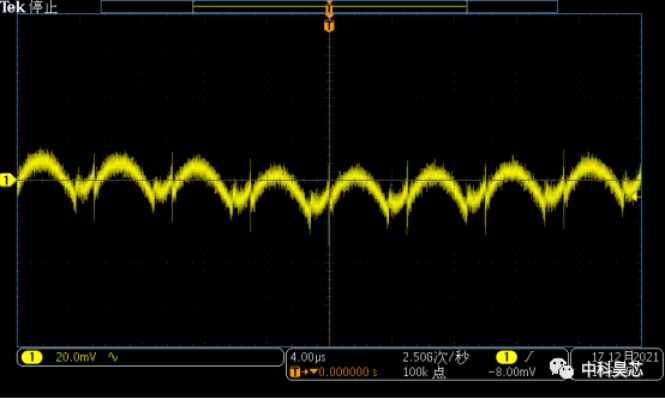Select the channel 1 ground reference marker
The width and height of the screenshot is (665, 399).
(7, 180)
